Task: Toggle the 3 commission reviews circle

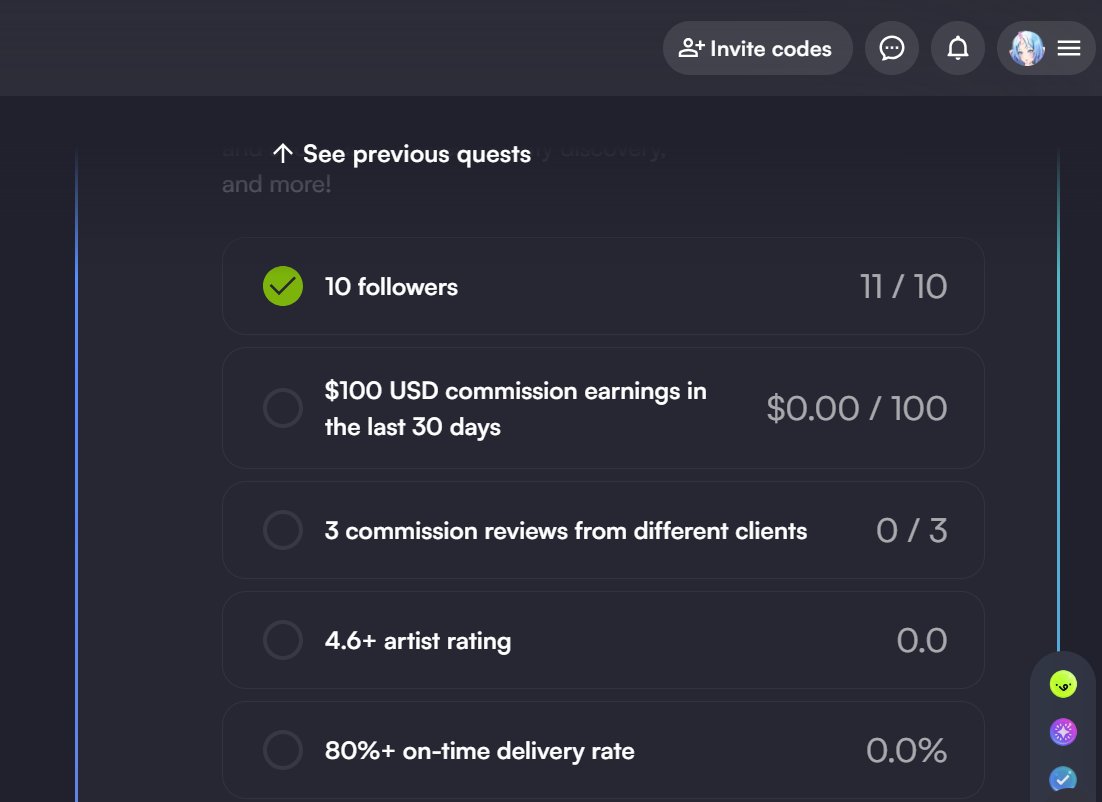Action: pos(283,530)
